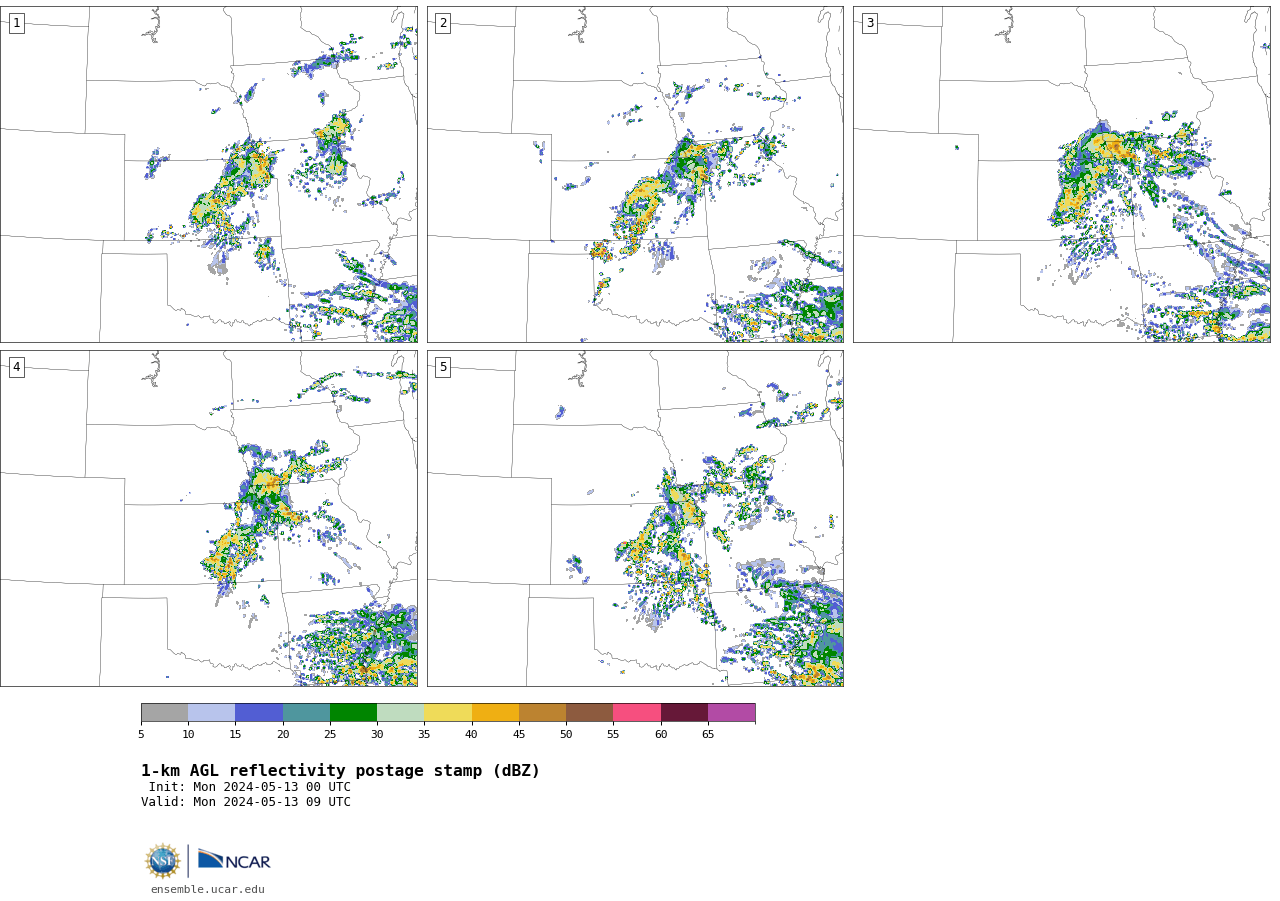The image size is (1280, 901).
Task: Click the panel number 4 label
Action: point(17,367)
